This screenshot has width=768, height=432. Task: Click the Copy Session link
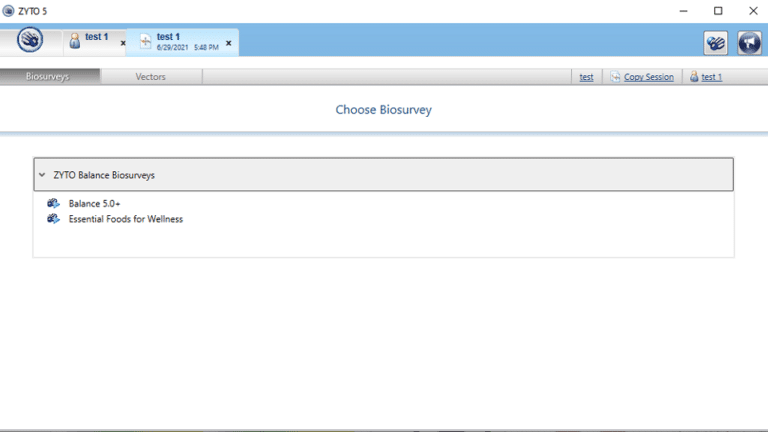[x=648, y=77]
